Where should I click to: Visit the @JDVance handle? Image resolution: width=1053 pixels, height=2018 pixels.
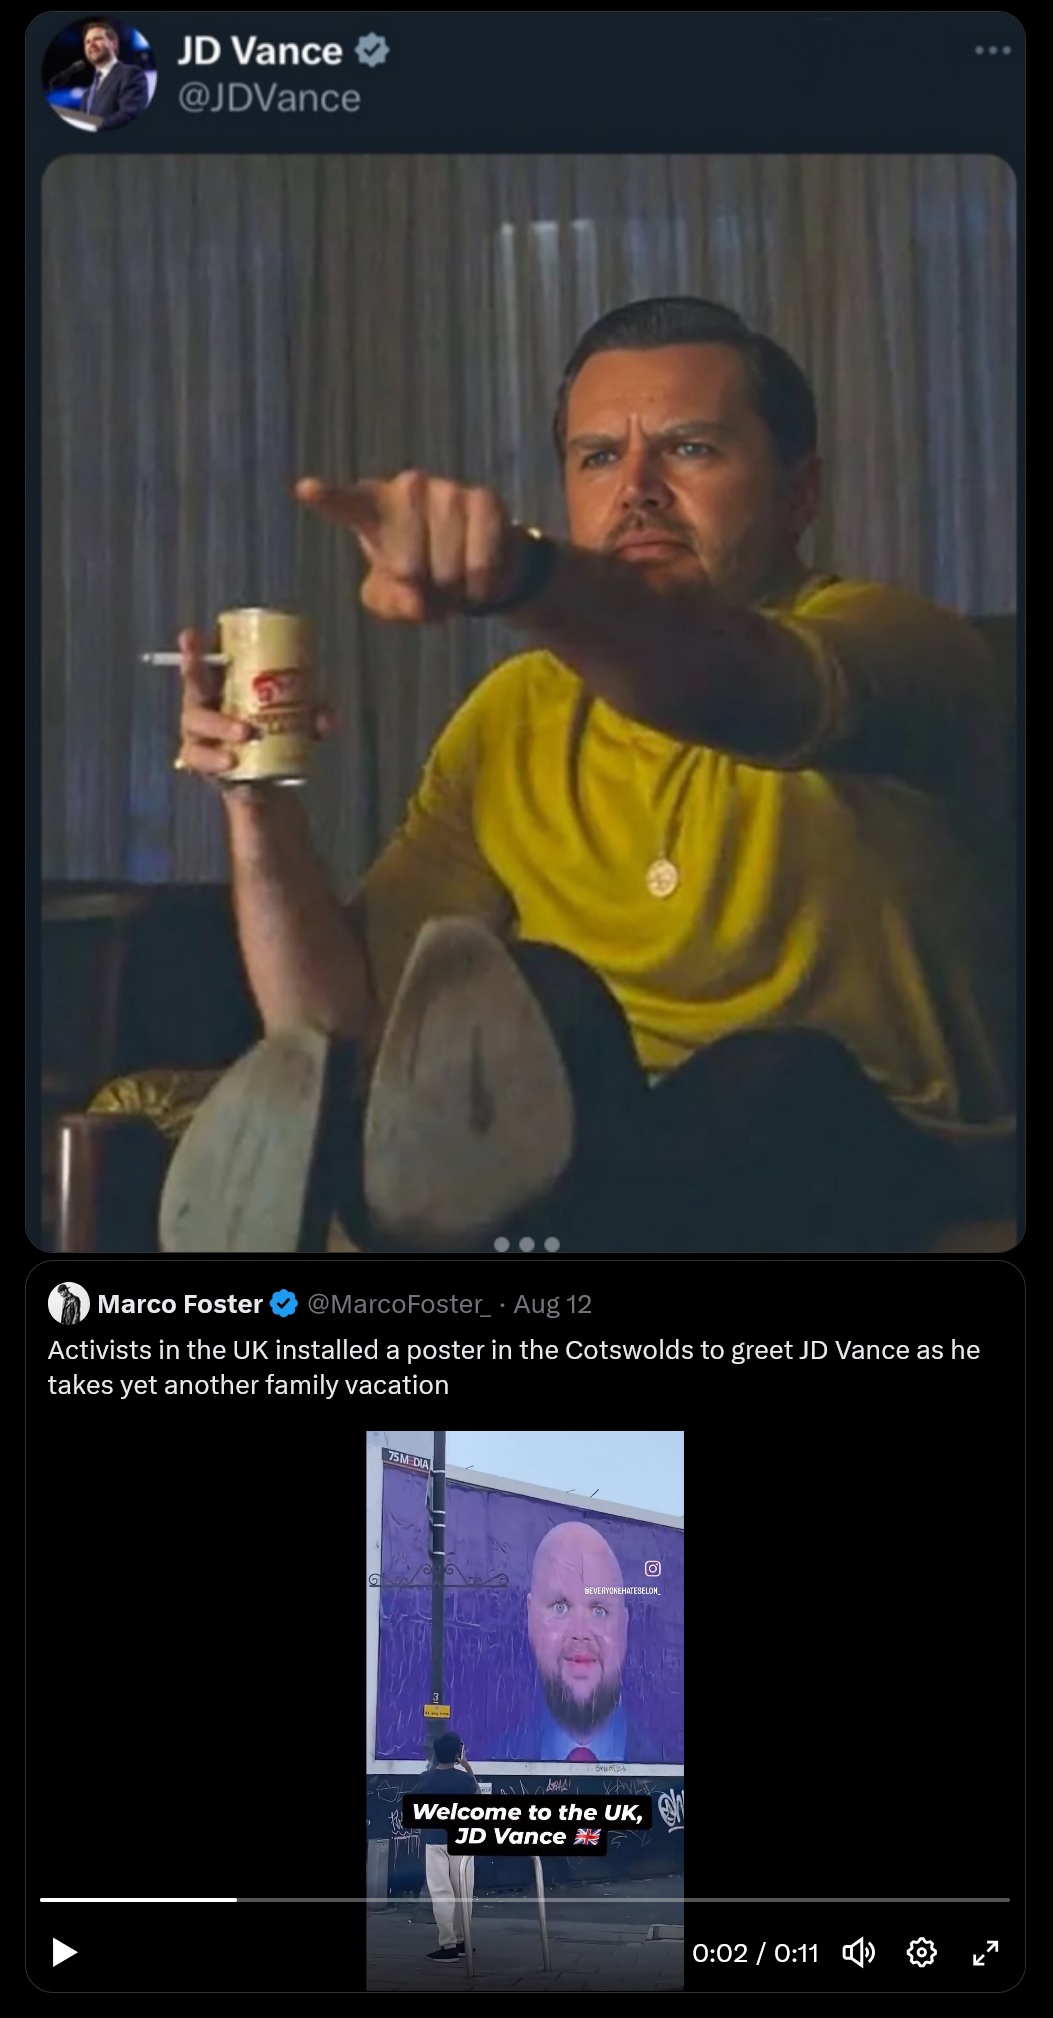[269, 98]
